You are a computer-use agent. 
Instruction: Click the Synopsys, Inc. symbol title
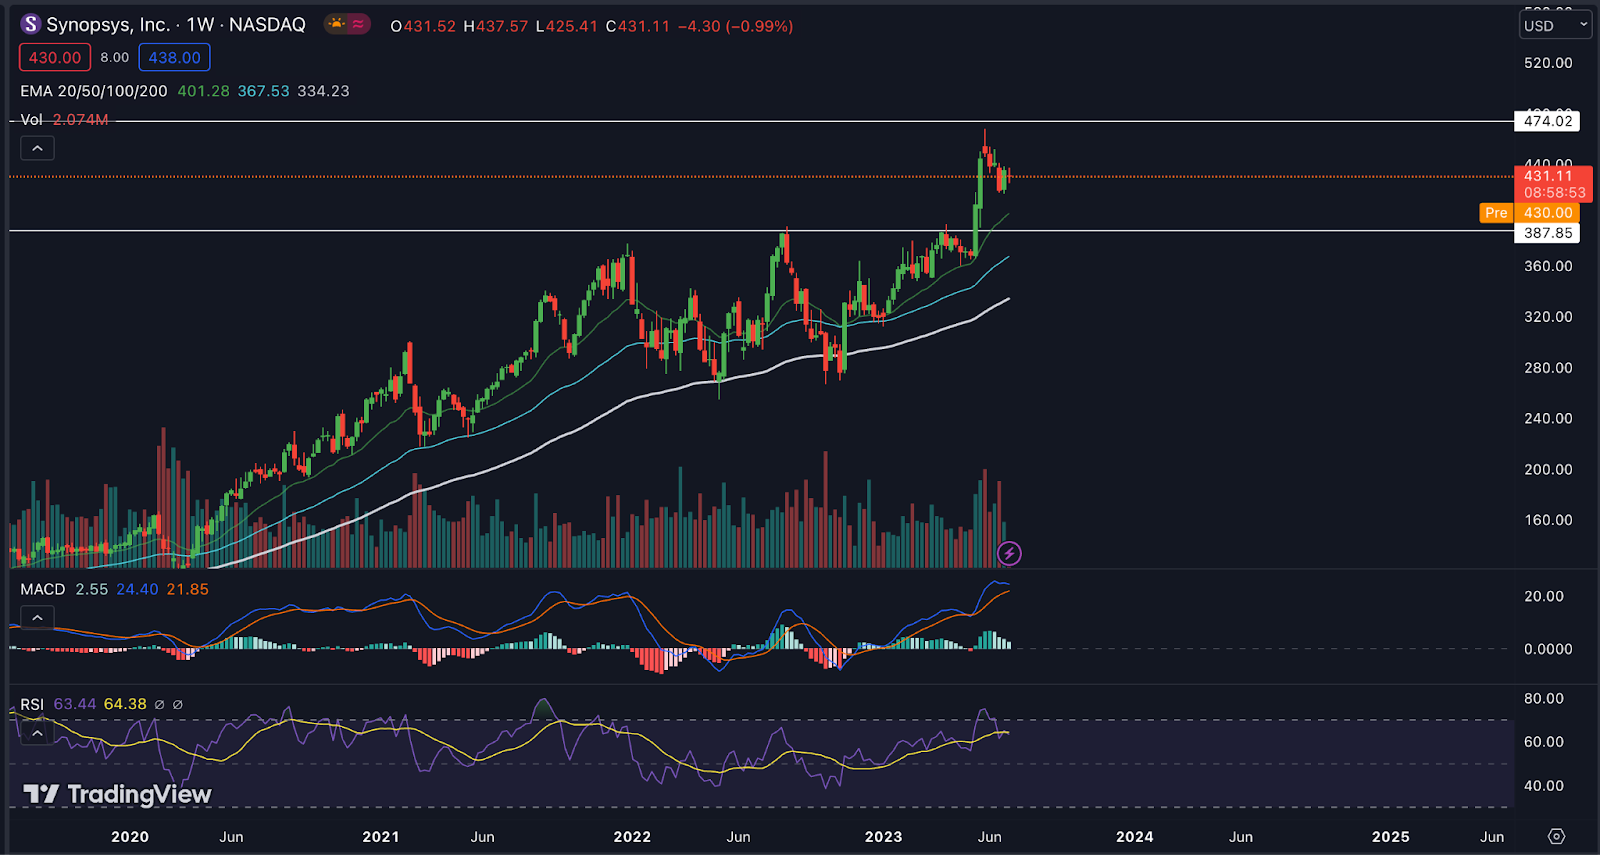[108, 24]
